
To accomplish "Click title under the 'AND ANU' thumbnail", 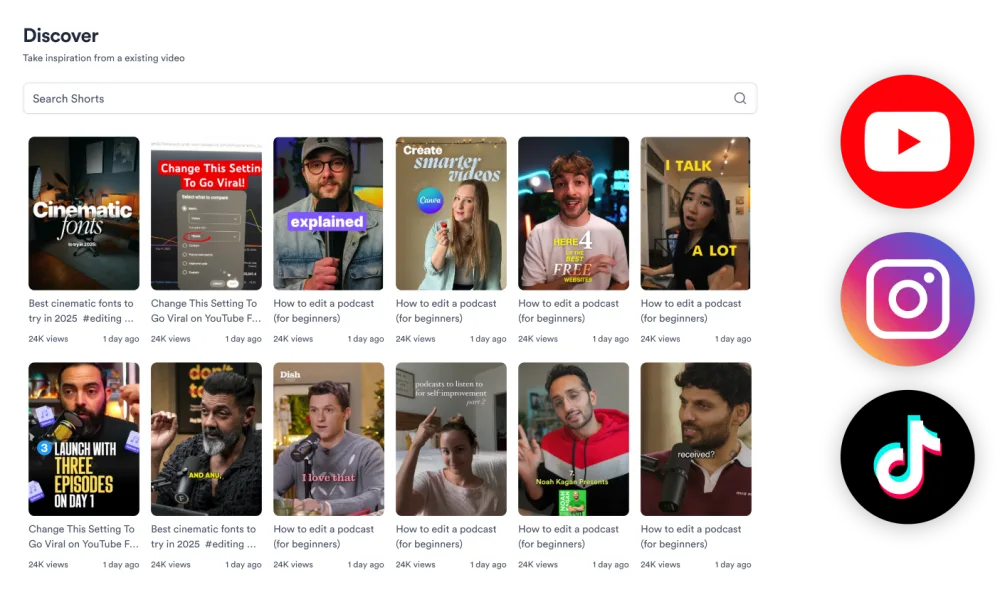I will pyautogui.click(x=204, y=537).
